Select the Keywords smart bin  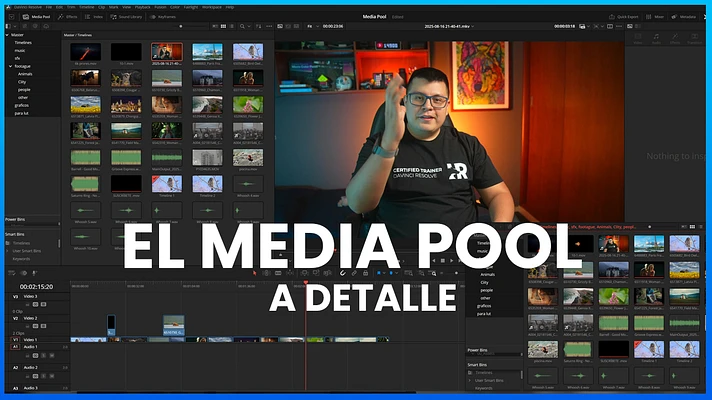[21, 259]
